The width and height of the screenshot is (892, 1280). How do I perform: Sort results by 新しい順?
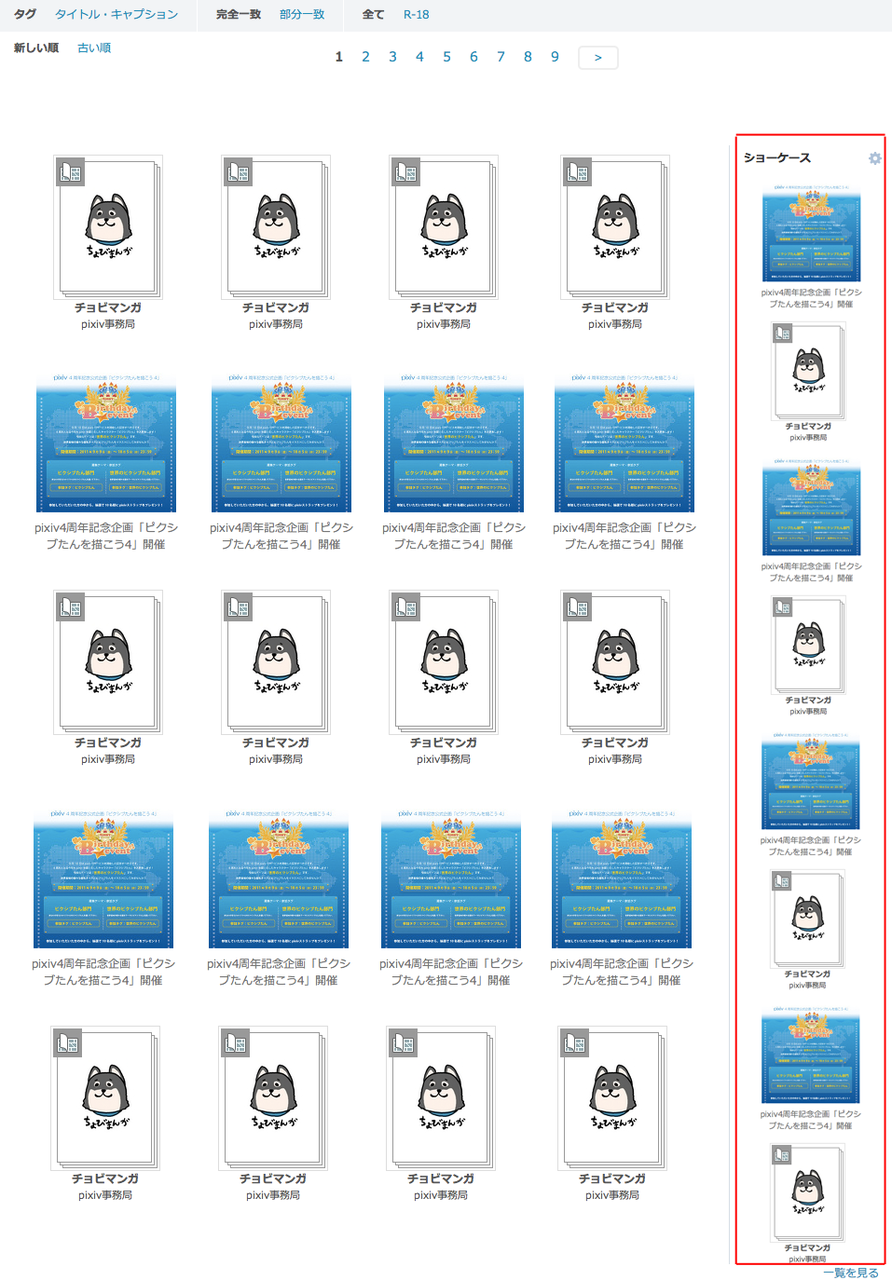click(36, 48)
